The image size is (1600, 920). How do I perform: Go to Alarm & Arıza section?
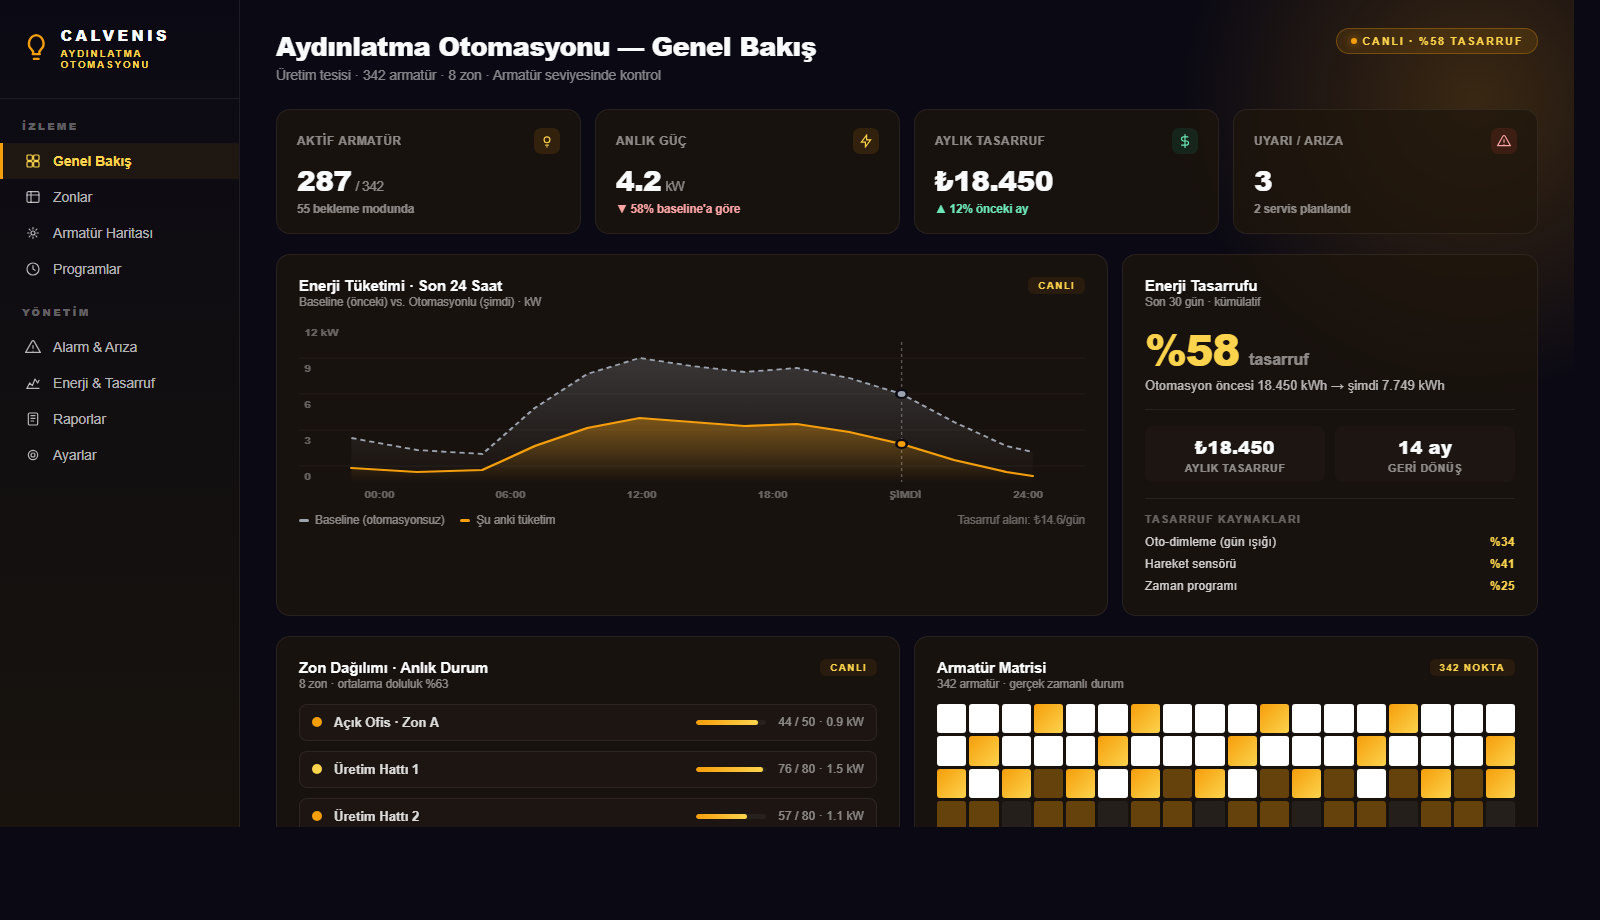point(95,347)
